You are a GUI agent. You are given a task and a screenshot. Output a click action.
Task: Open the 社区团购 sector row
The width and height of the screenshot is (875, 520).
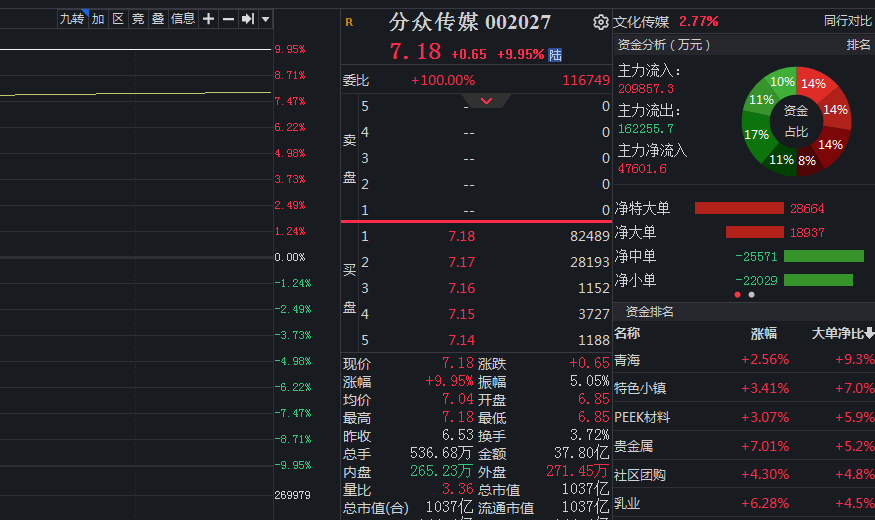pos(744,475)
